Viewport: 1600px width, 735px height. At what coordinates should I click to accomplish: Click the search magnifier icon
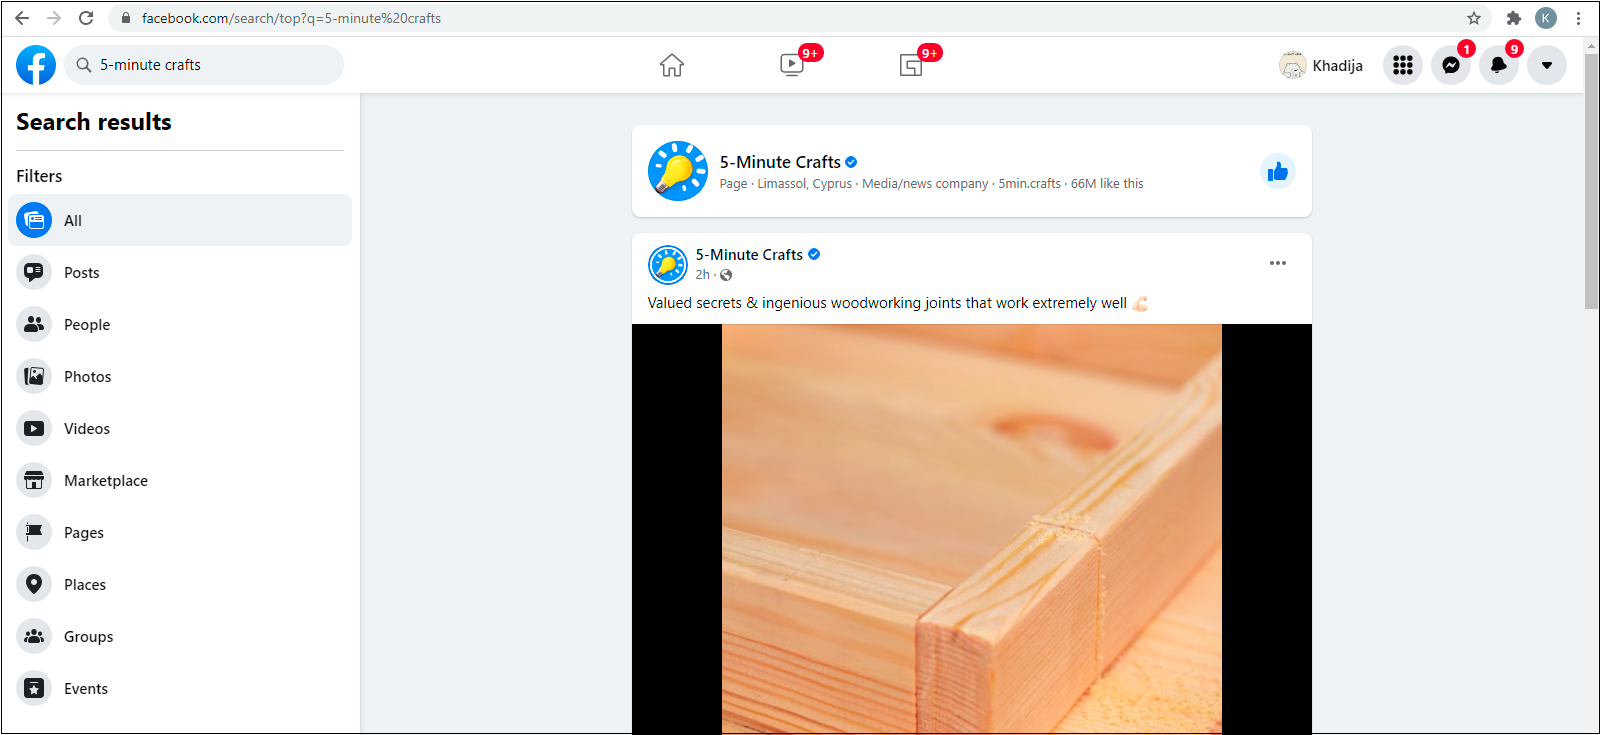pos(84,65)
